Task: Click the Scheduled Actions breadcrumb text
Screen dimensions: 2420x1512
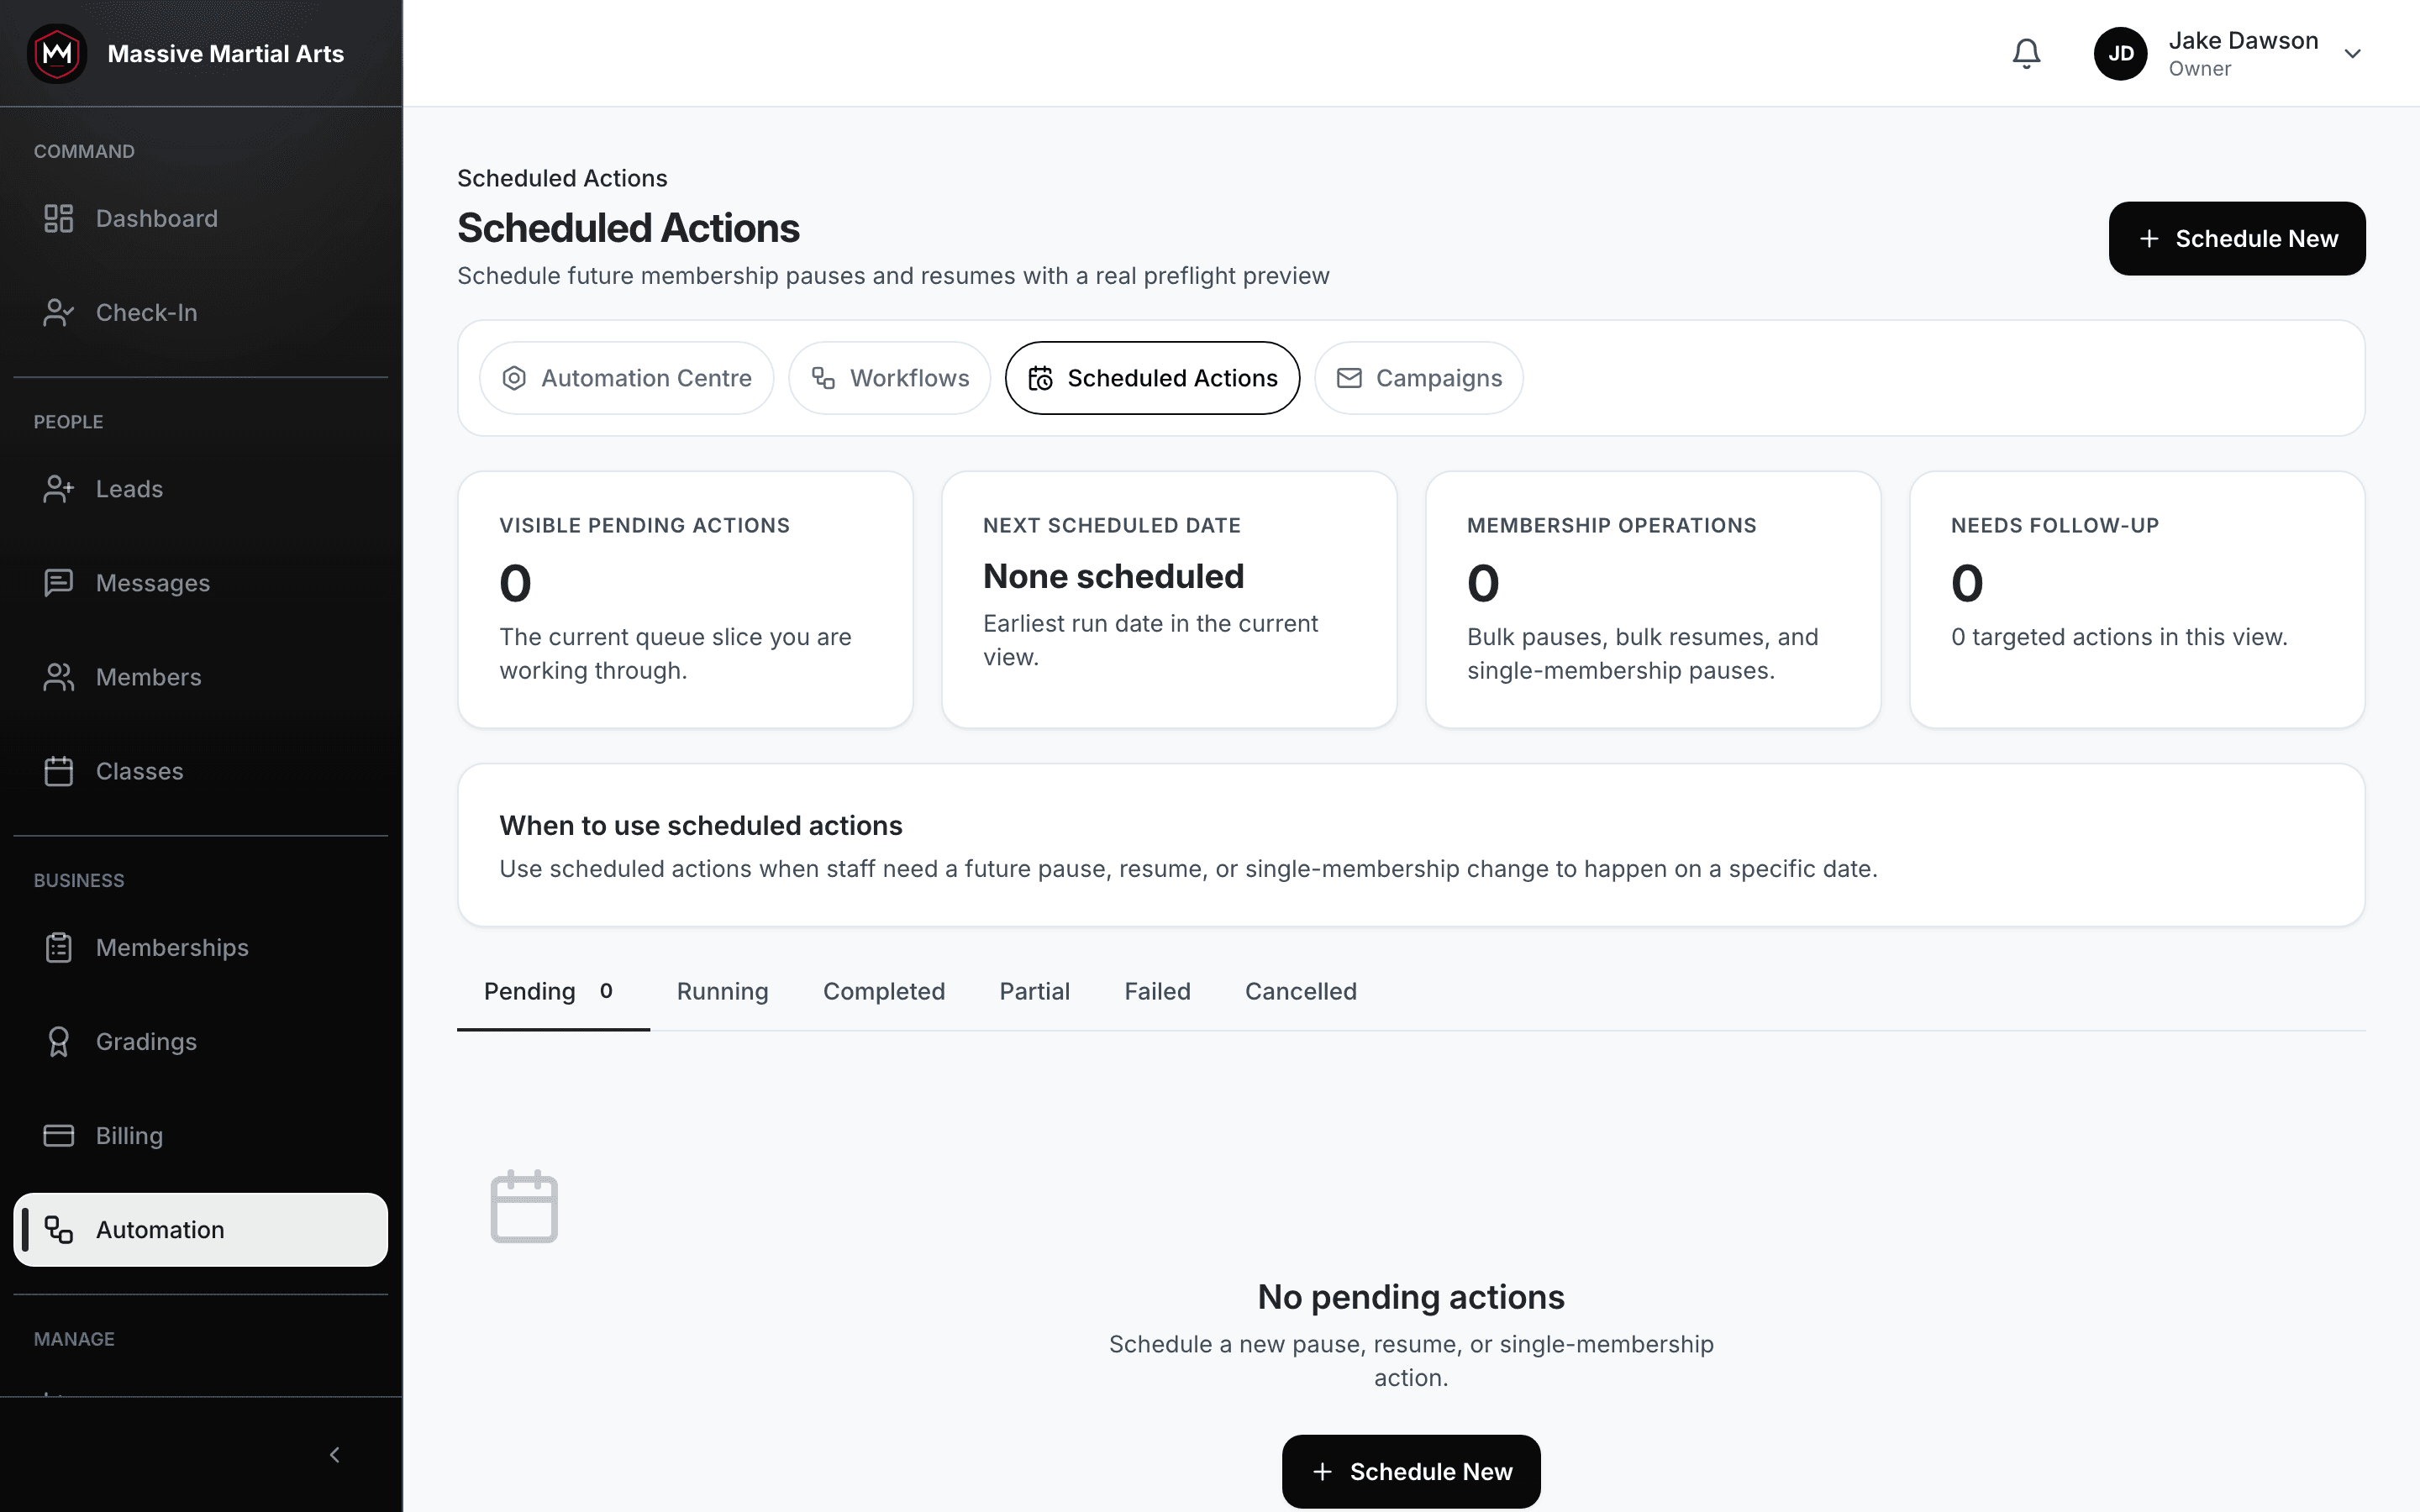Action: pos(562,178)
